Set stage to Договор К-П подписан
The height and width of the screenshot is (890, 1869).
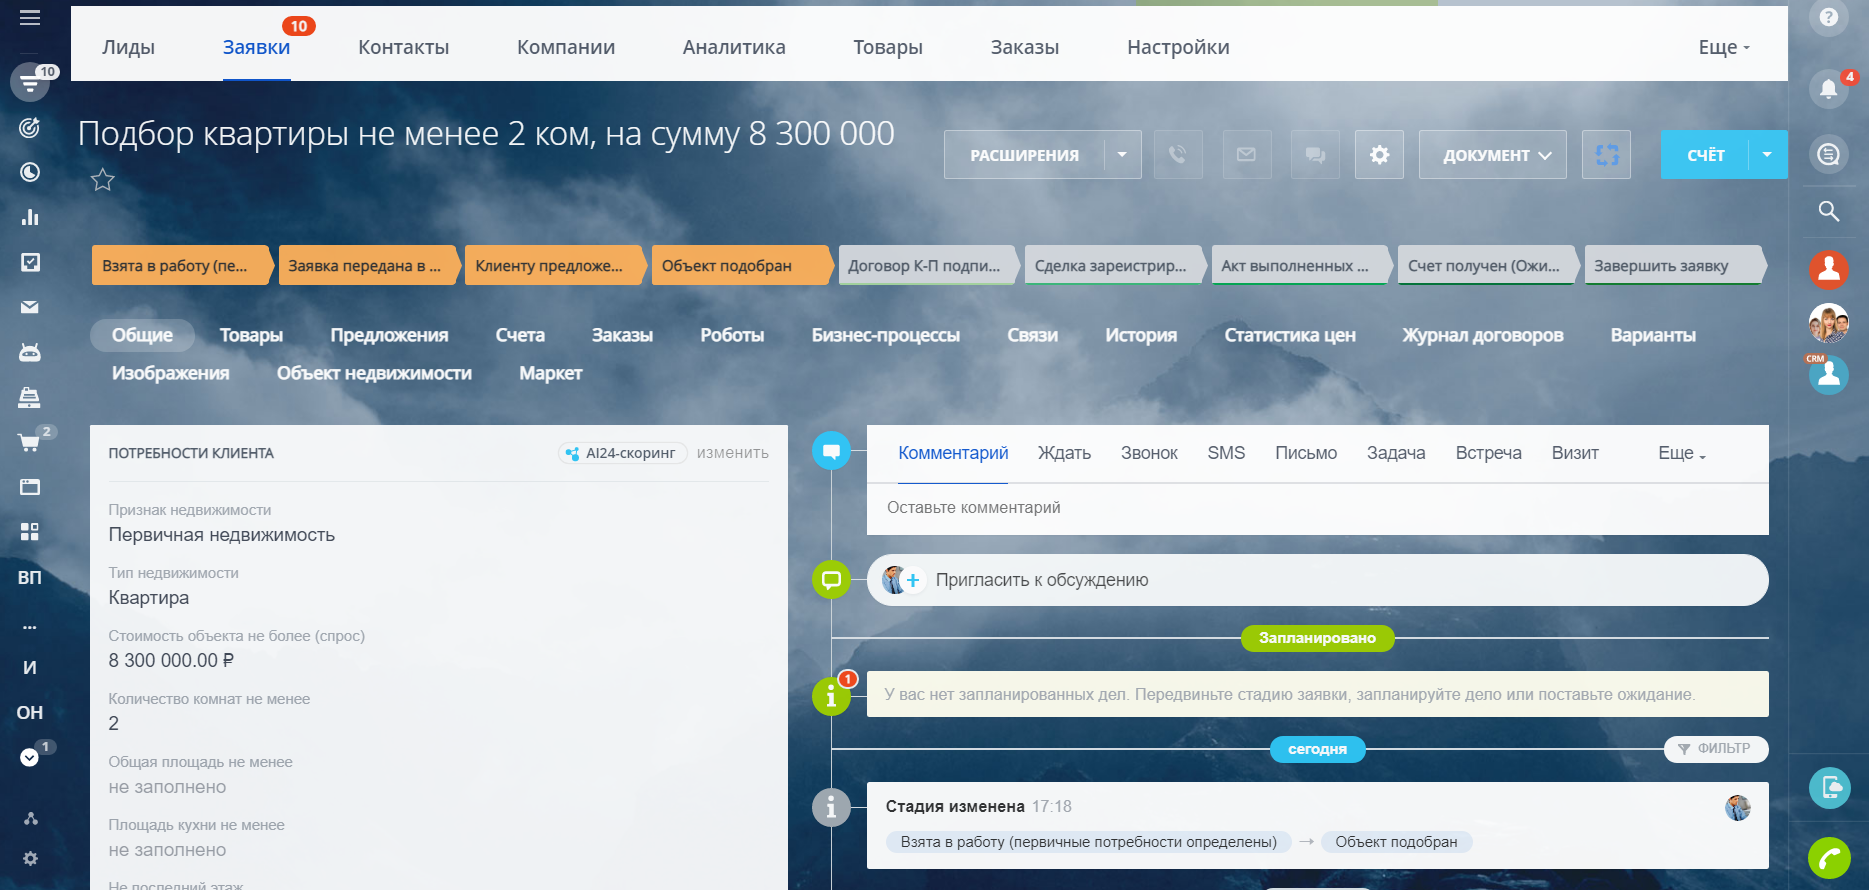[x=925, y=266]
